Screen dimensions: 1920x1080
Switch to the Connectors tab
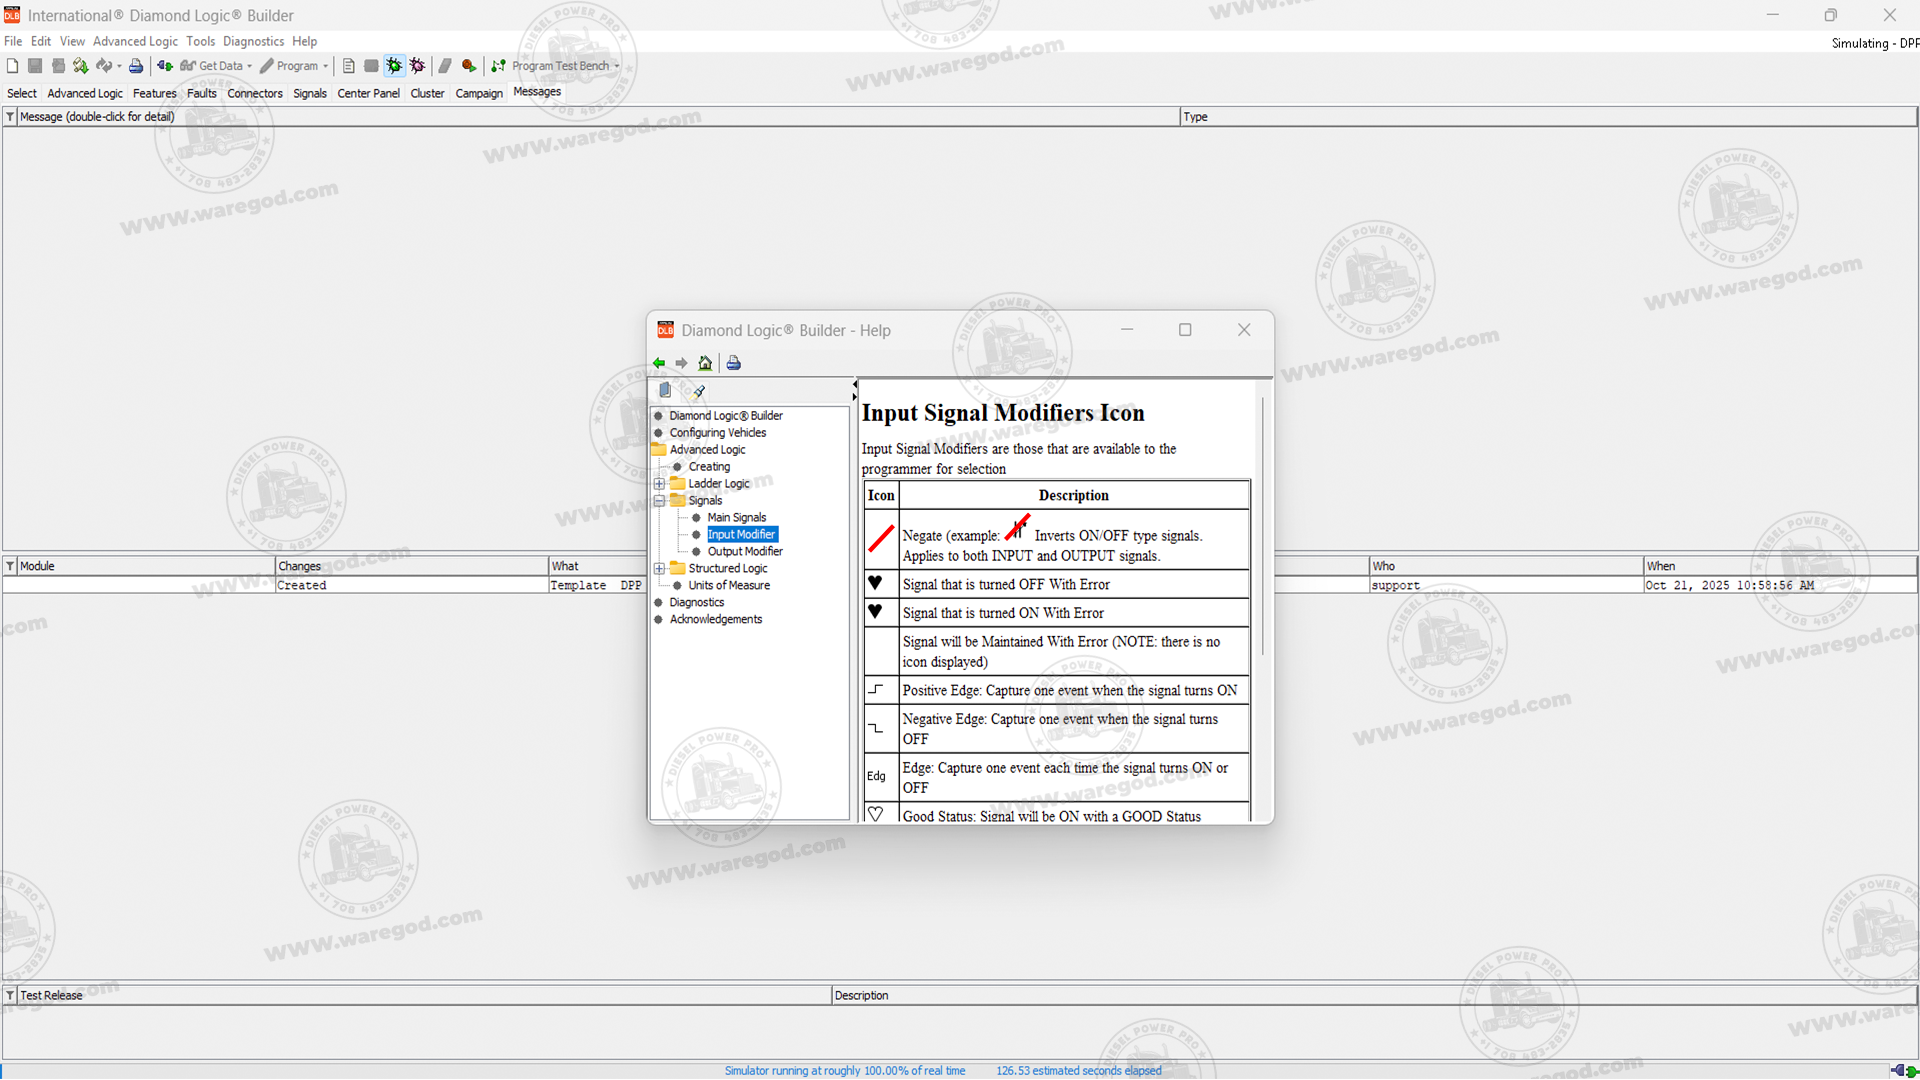coord(254,93)
